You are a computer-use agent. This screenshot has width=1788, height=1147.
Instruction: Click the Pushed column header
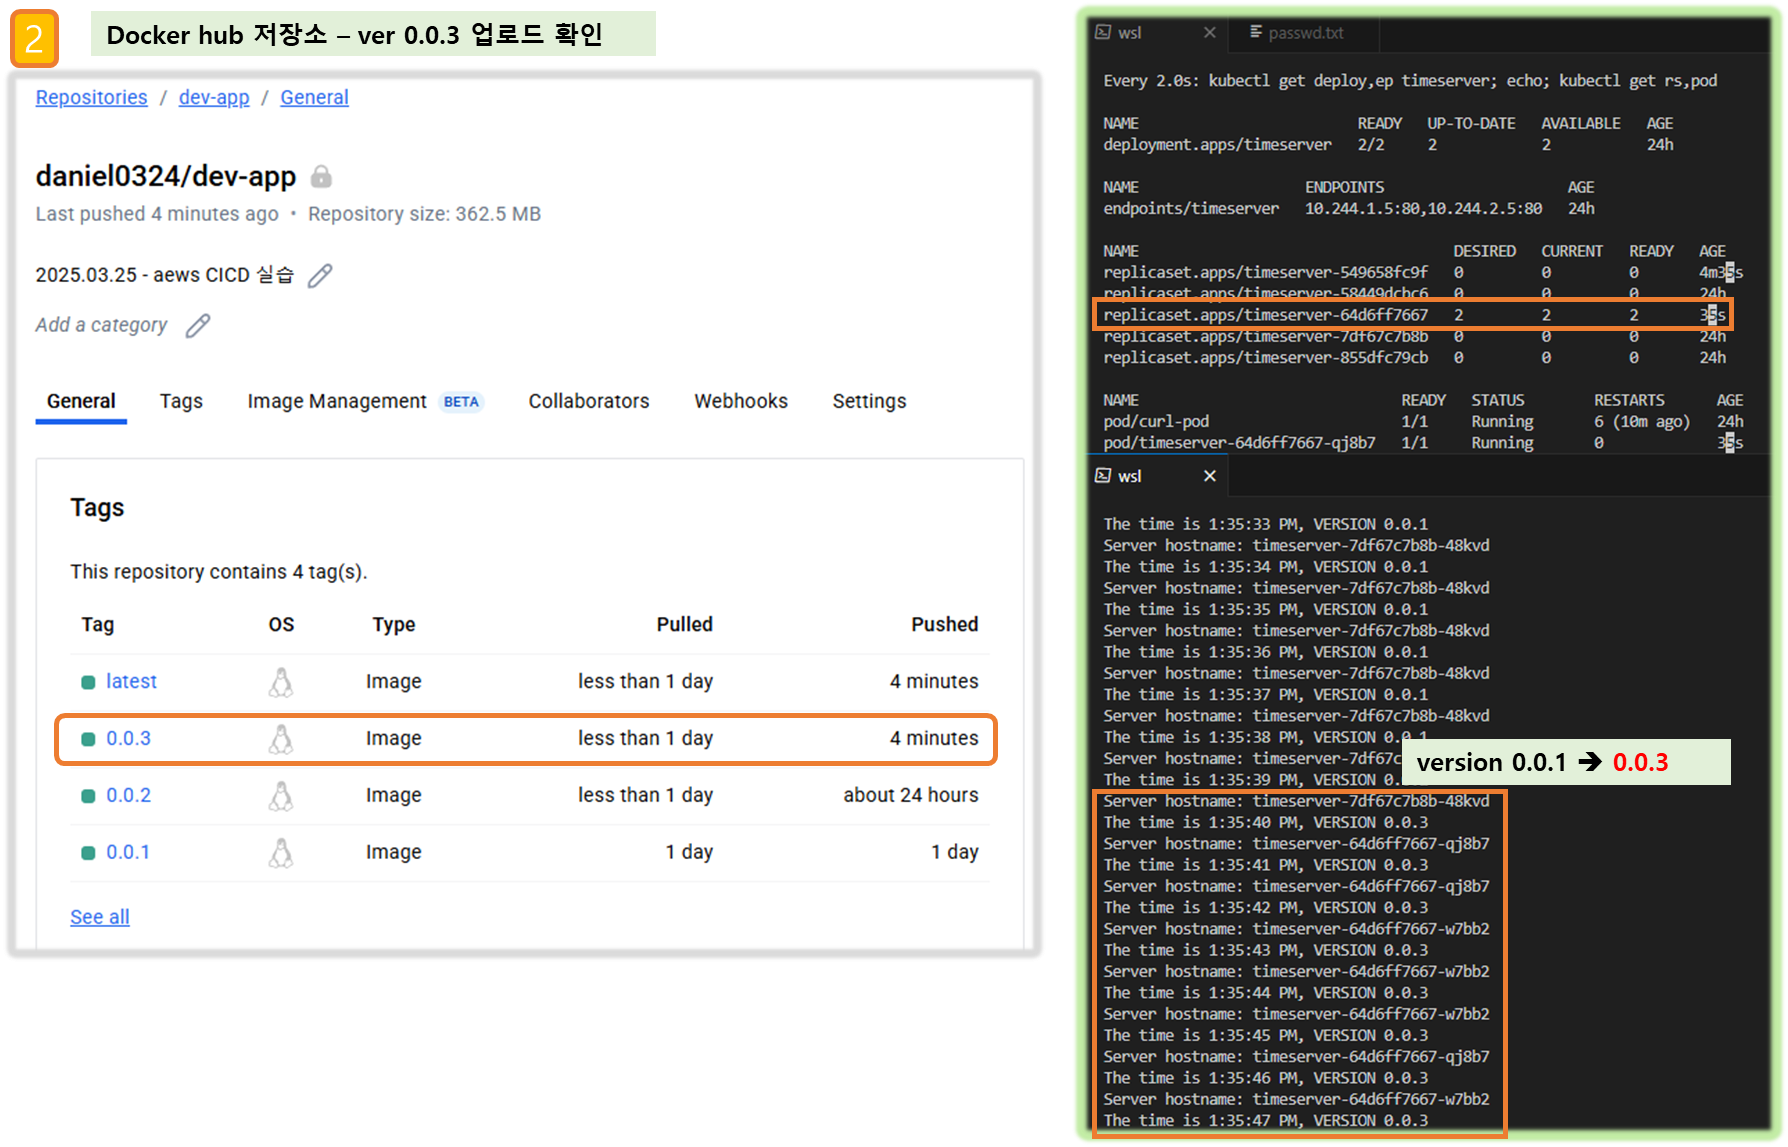[x=945, y=625]
